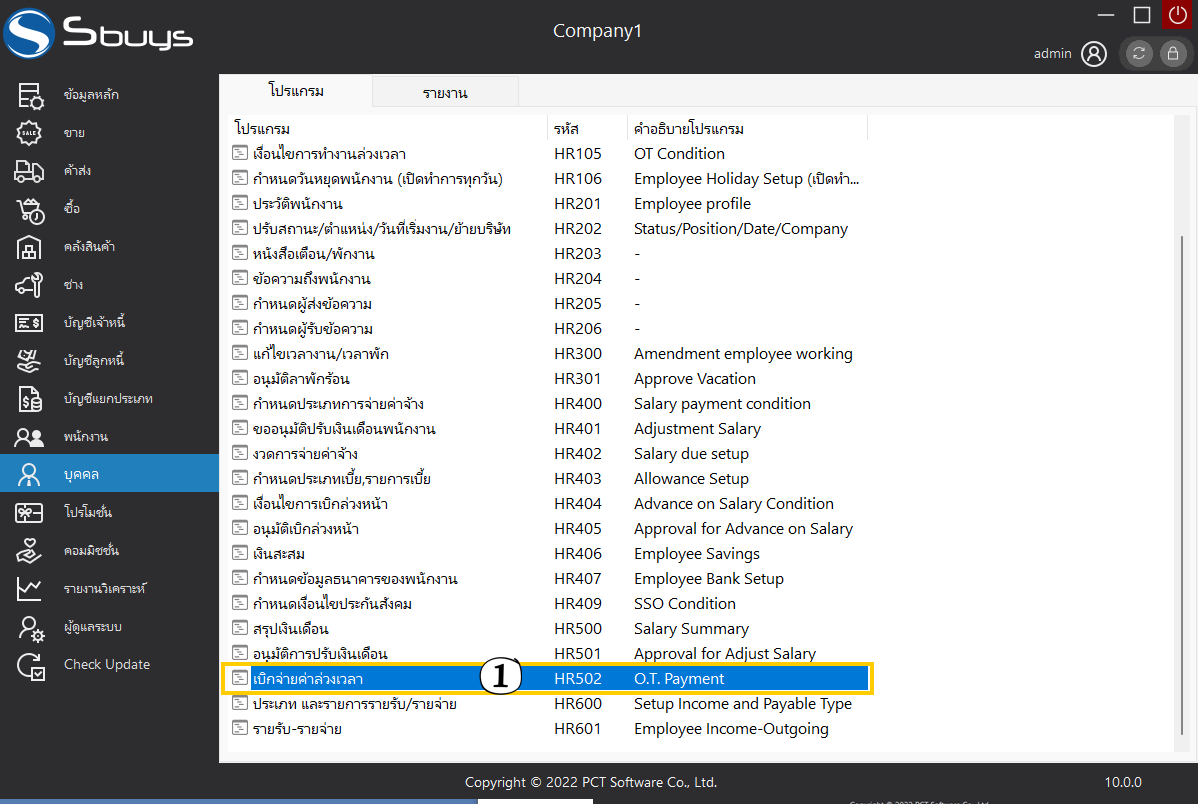This screenshot has width=1198, height=804.
Task: Select HR500 Salary Summary row
Action: point(290,629)
